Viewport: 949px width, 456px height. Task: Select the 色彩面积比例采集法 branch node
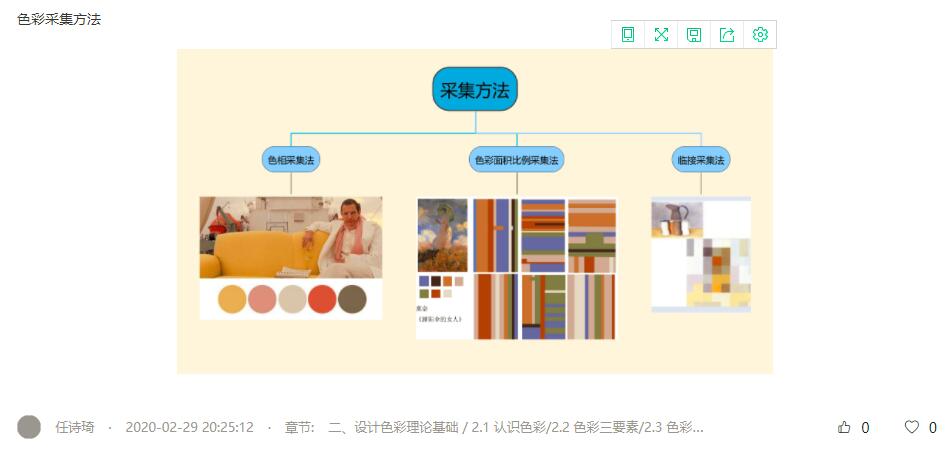pyautogui.click(x=516, y=159)
